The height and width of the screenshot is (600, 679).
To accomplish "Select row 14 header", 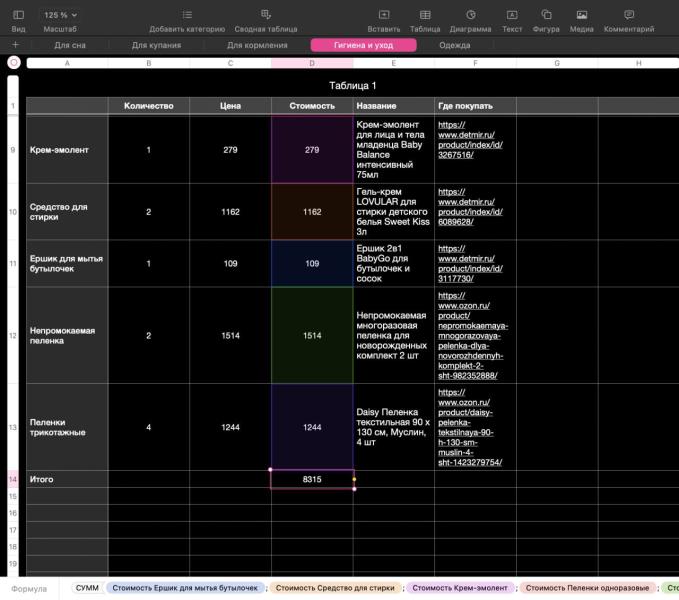I will 13,479.
